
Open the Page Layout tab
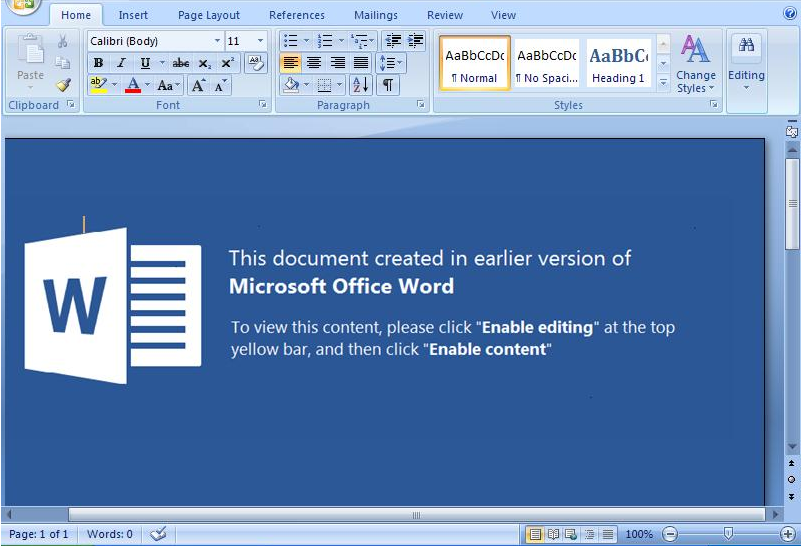click(208, 15)
